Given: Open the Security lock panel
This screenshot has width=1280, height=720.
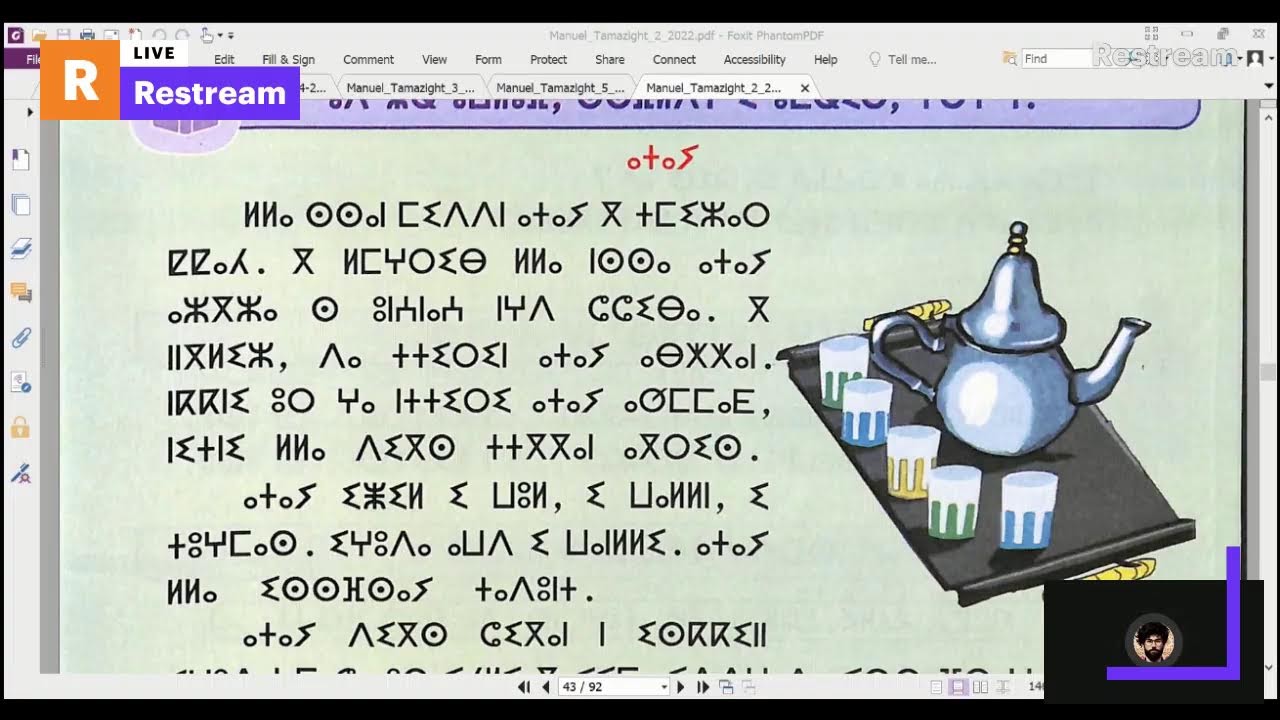Looking at the screenshot, I should click(x=20, y=428).
